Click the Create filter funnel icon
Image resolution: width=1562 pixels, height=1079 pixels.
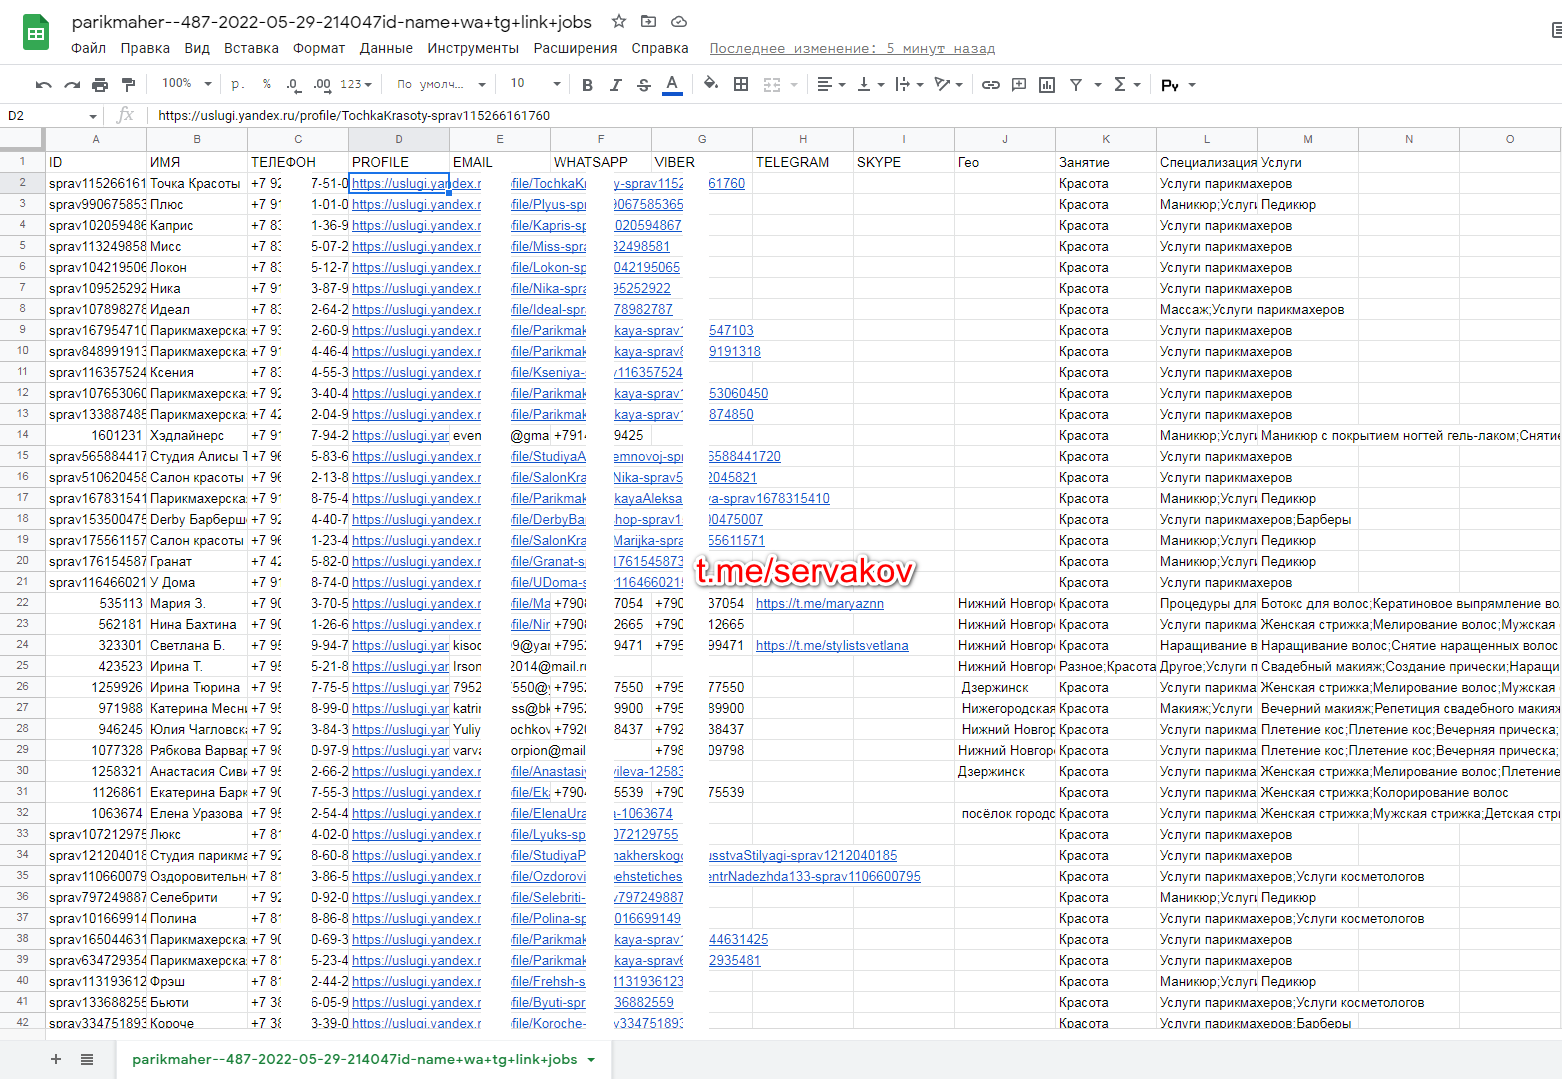(x=1076, y=85)
